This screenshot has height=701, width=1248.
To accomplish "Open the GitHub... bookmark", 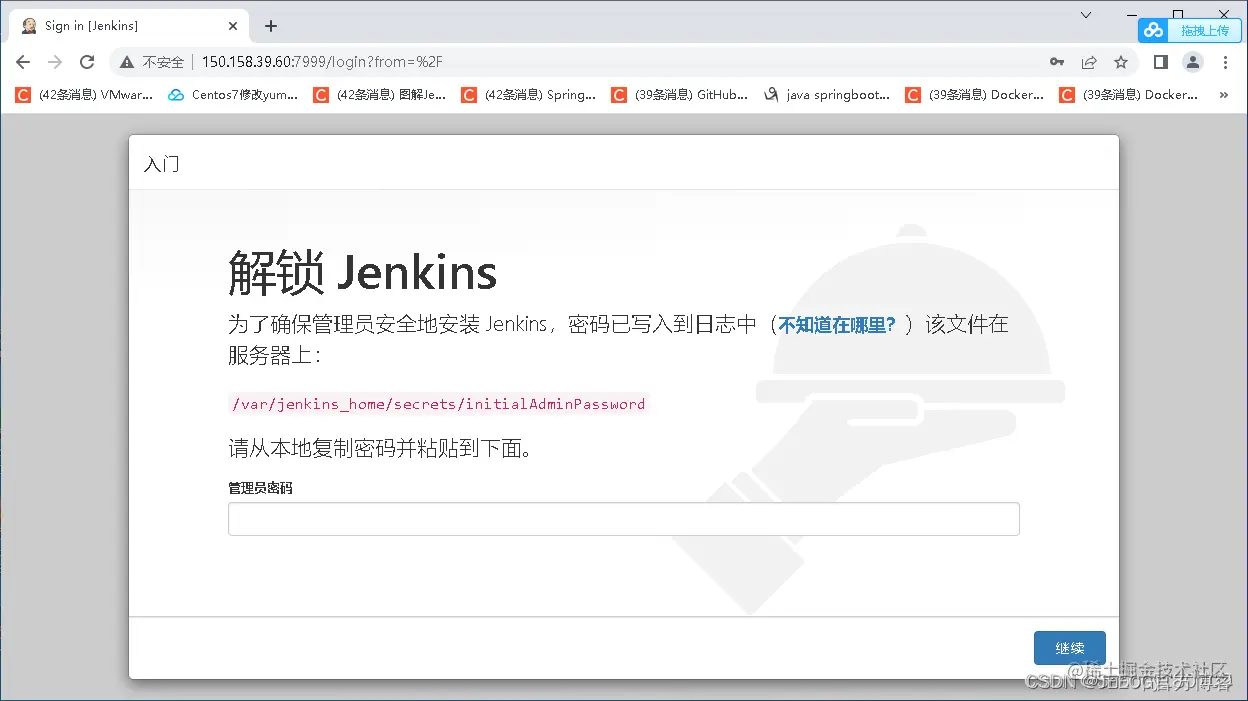I will pyautogui.click(x=678, y=95).
